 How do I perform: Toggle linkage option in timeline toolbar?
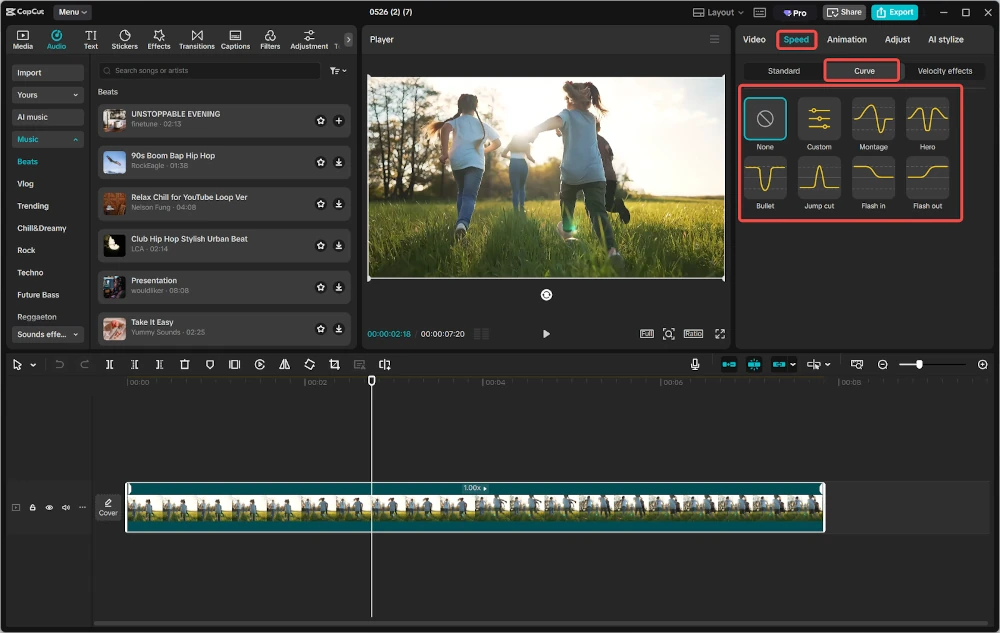(x=779, y=365)
